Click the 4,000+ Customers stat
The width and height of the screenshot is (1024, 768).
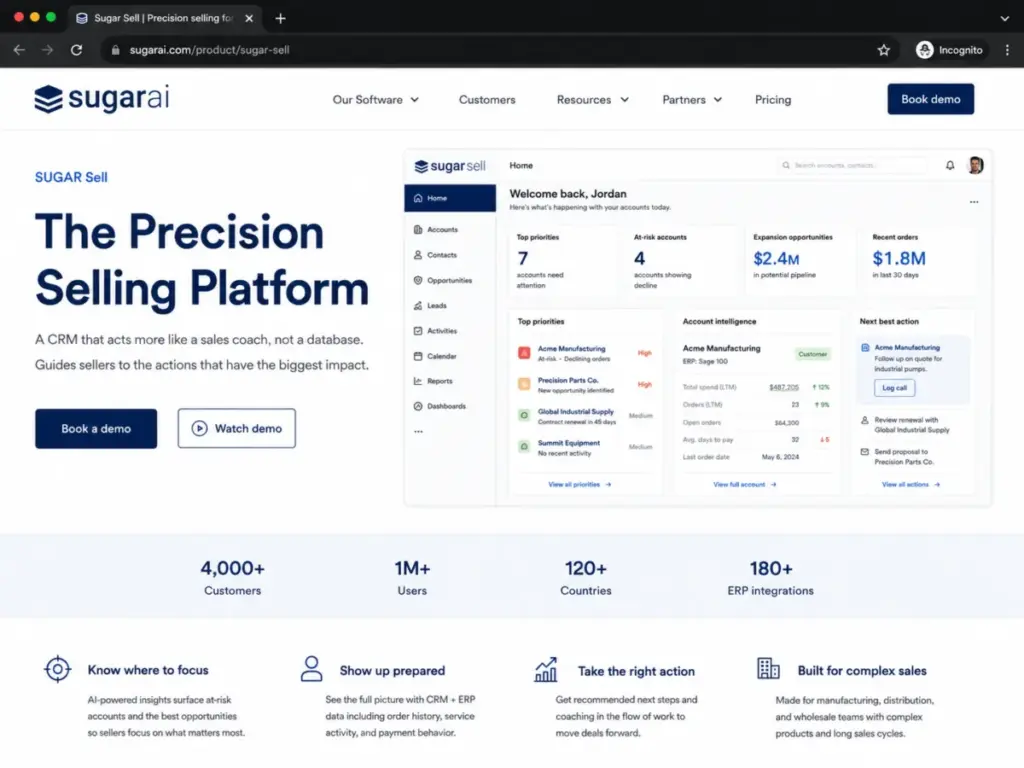tap(232, 577)
